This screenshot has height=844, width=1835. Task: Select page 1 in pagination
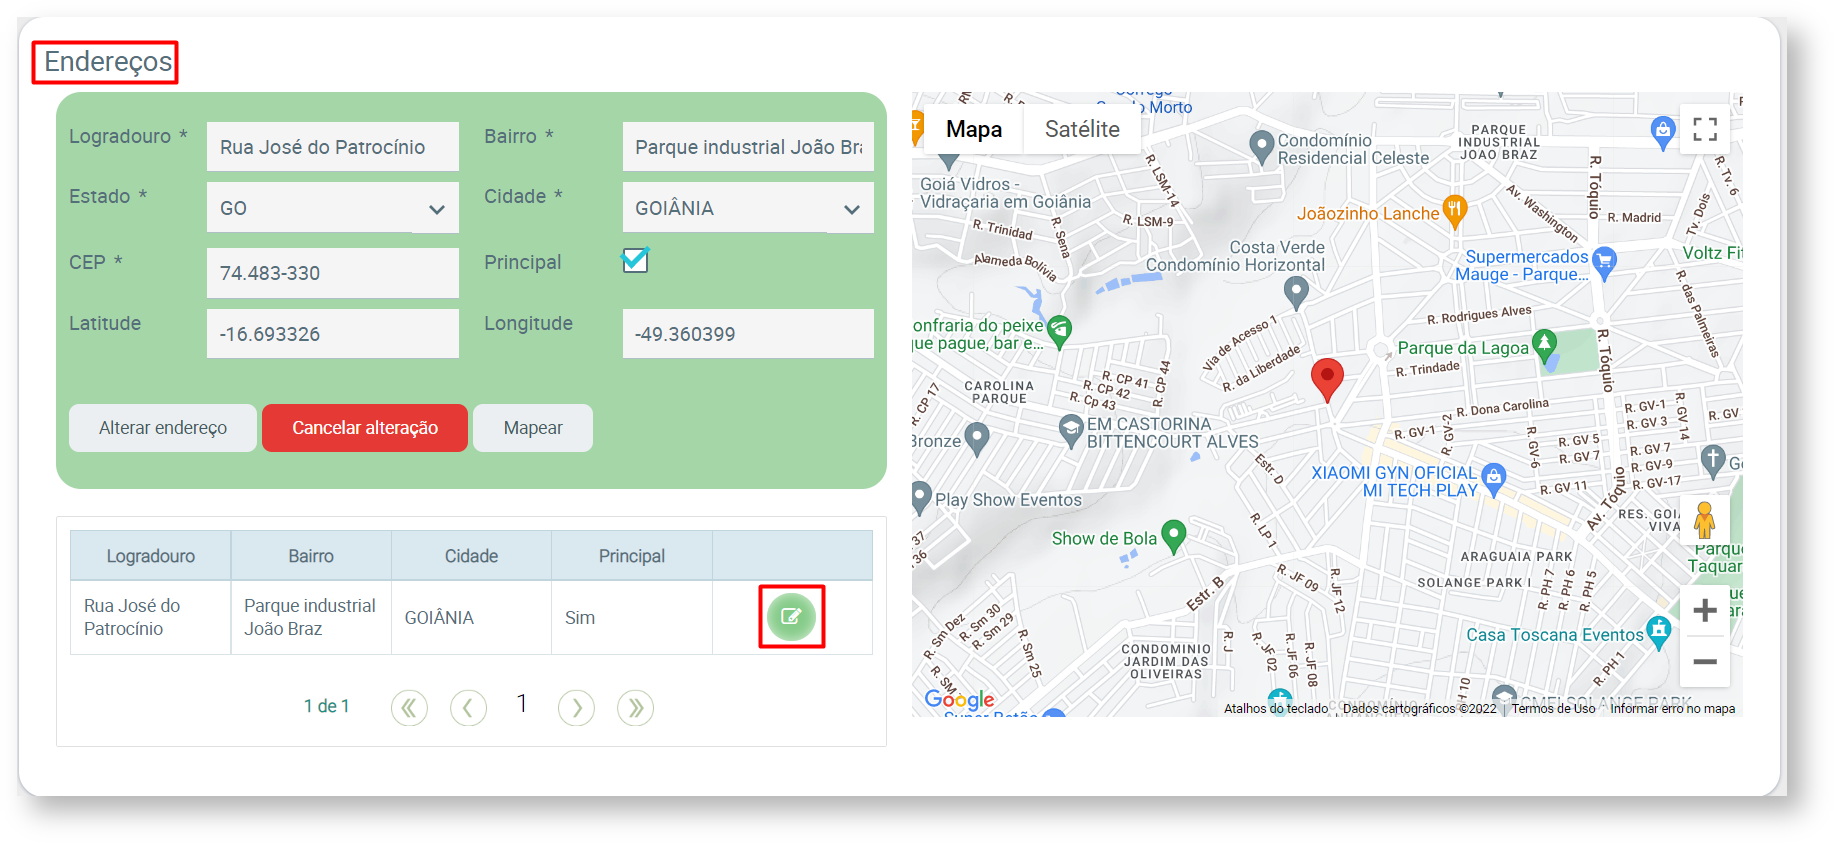(x=522, y=704)
